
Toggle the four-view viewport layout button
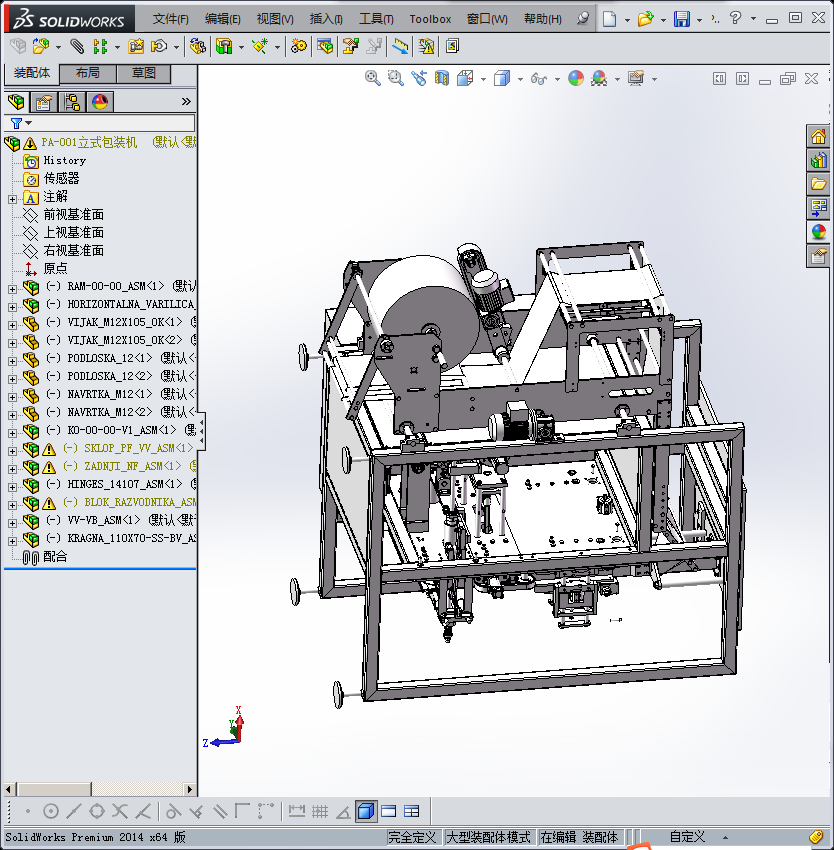411,811
